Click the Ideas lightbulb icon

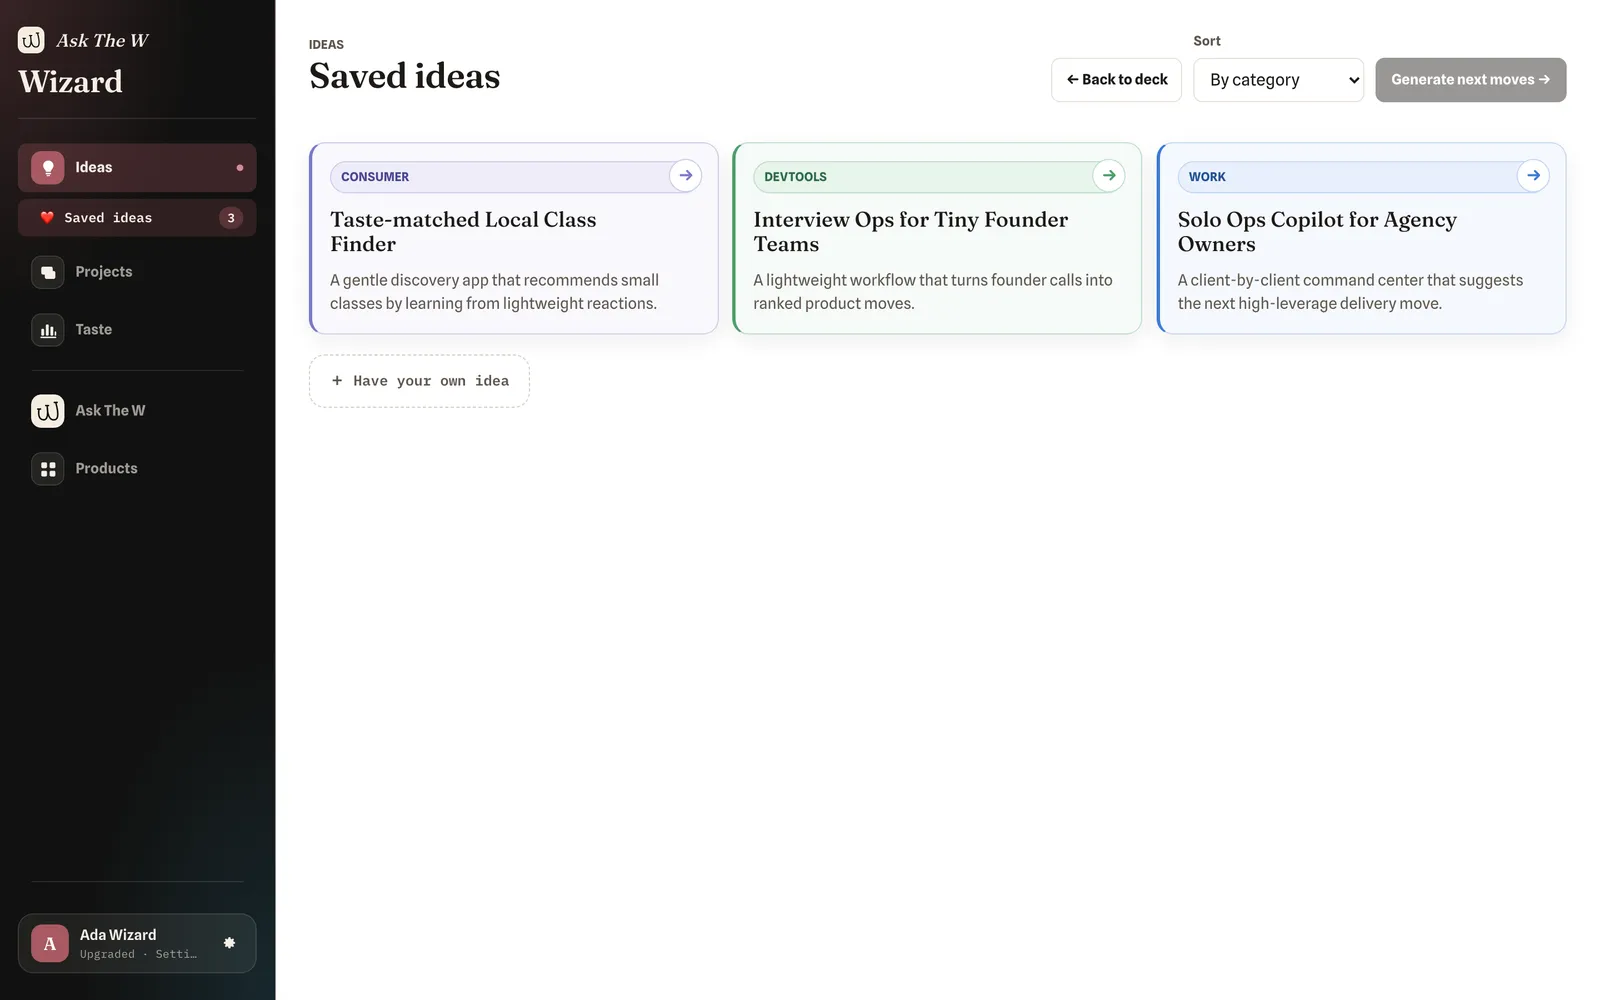pyautogui.click(x=47, y=168)
